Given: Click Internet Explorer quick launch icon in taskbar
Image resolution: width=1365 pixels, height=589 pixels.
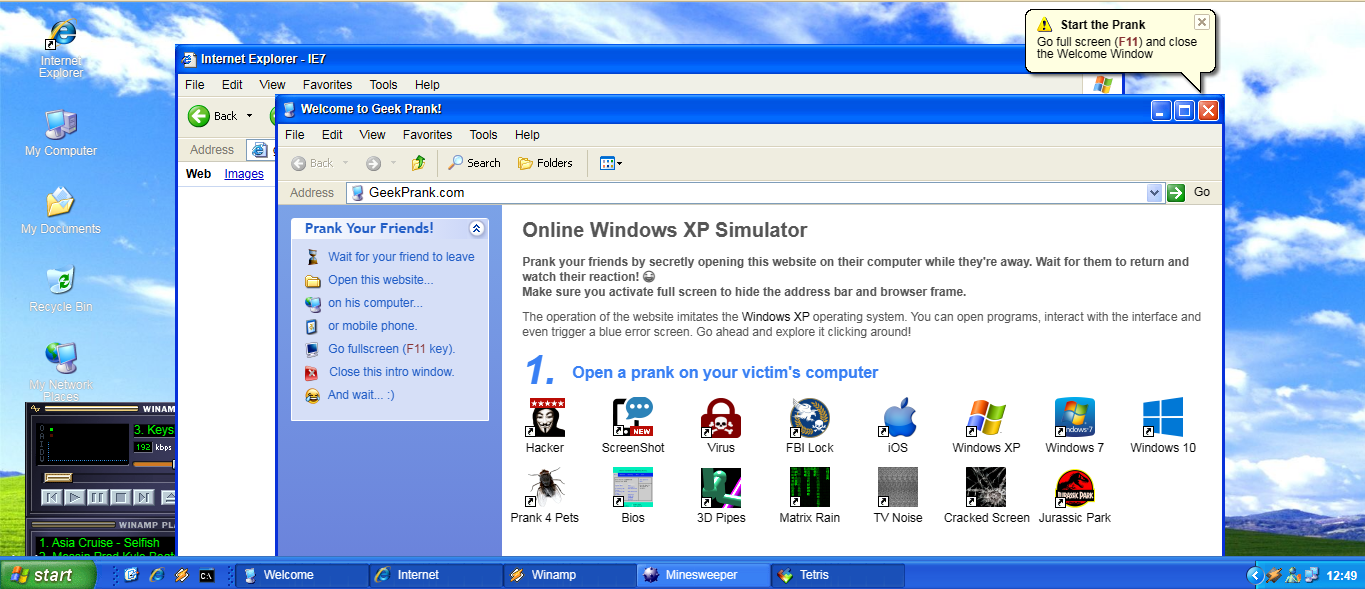Looking at the screenshot, I should click(157, 575).
